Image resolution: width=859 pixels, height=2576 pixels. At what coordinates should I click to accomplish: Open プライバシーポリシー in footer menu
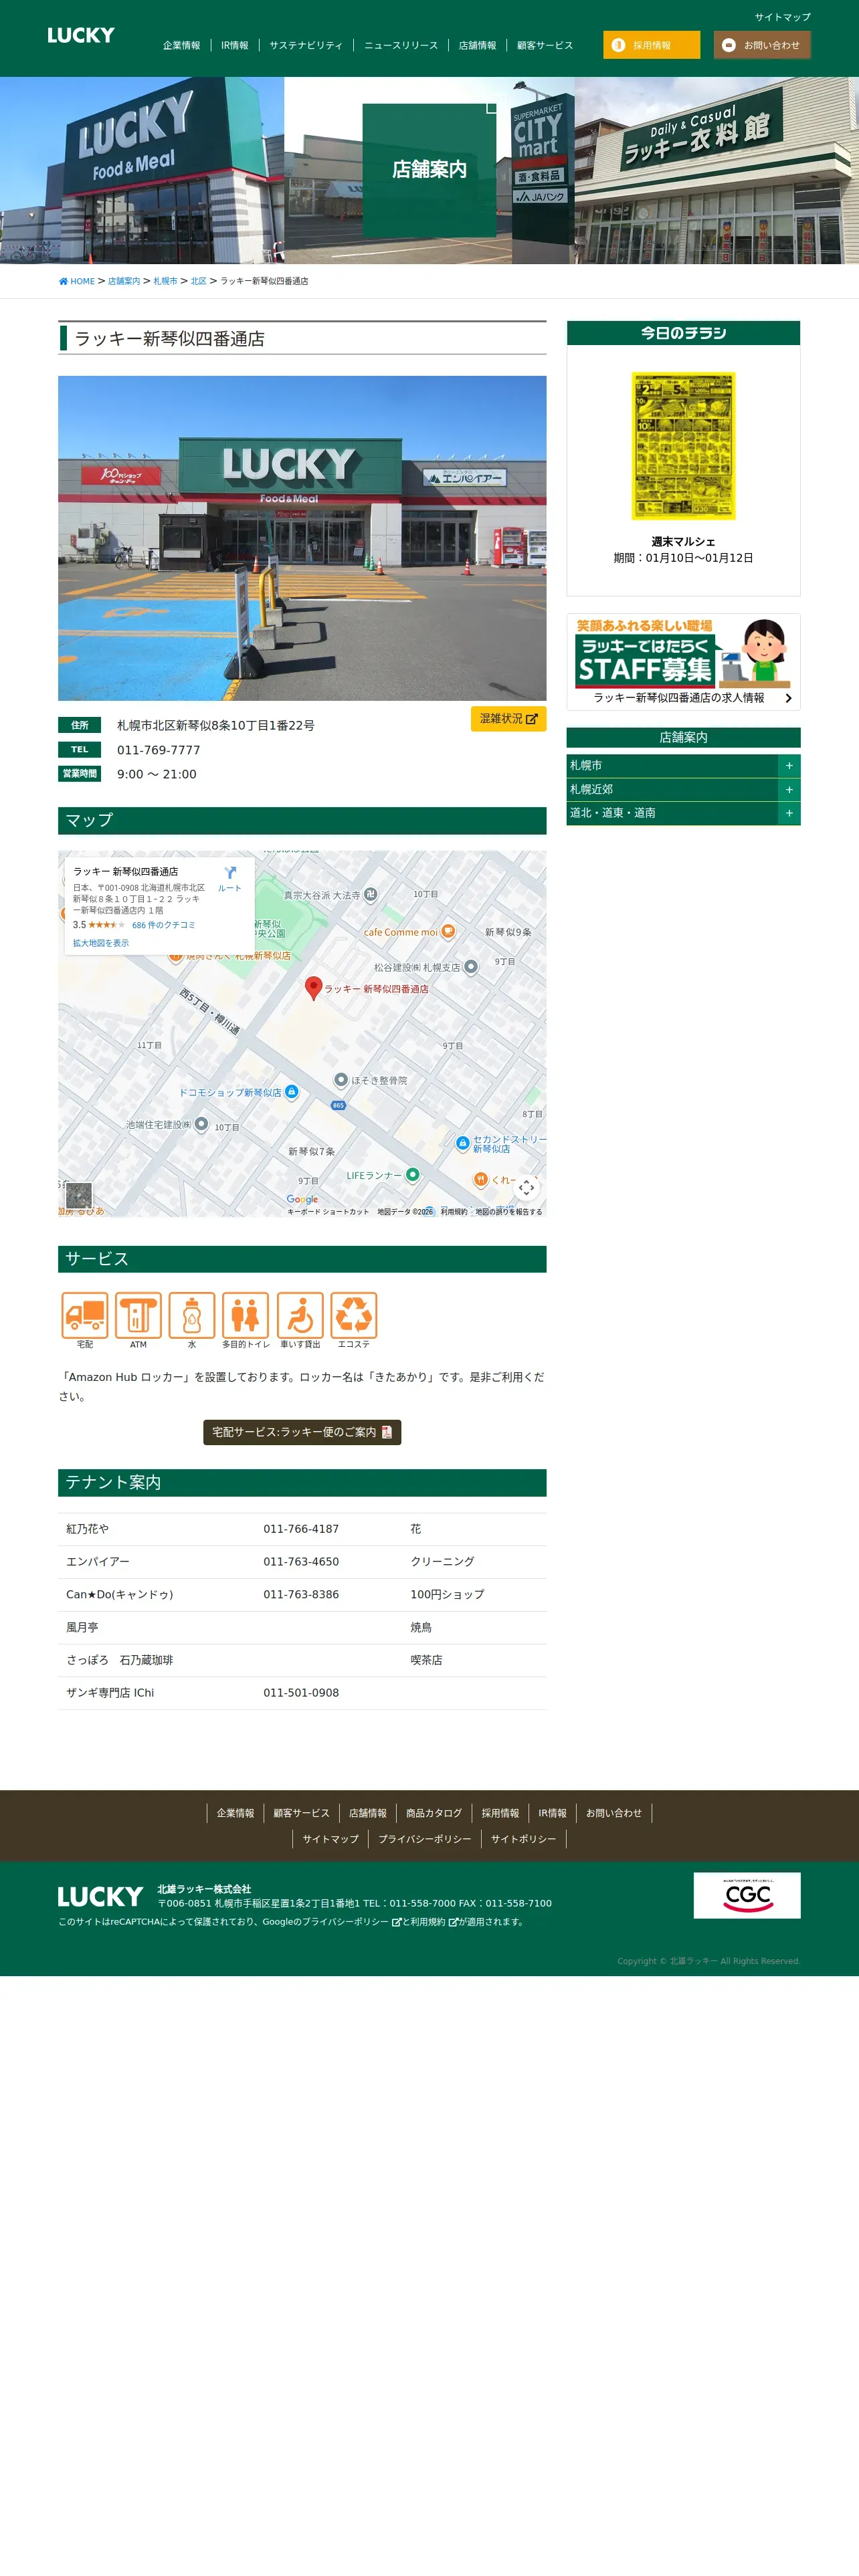coord(424,1839)
